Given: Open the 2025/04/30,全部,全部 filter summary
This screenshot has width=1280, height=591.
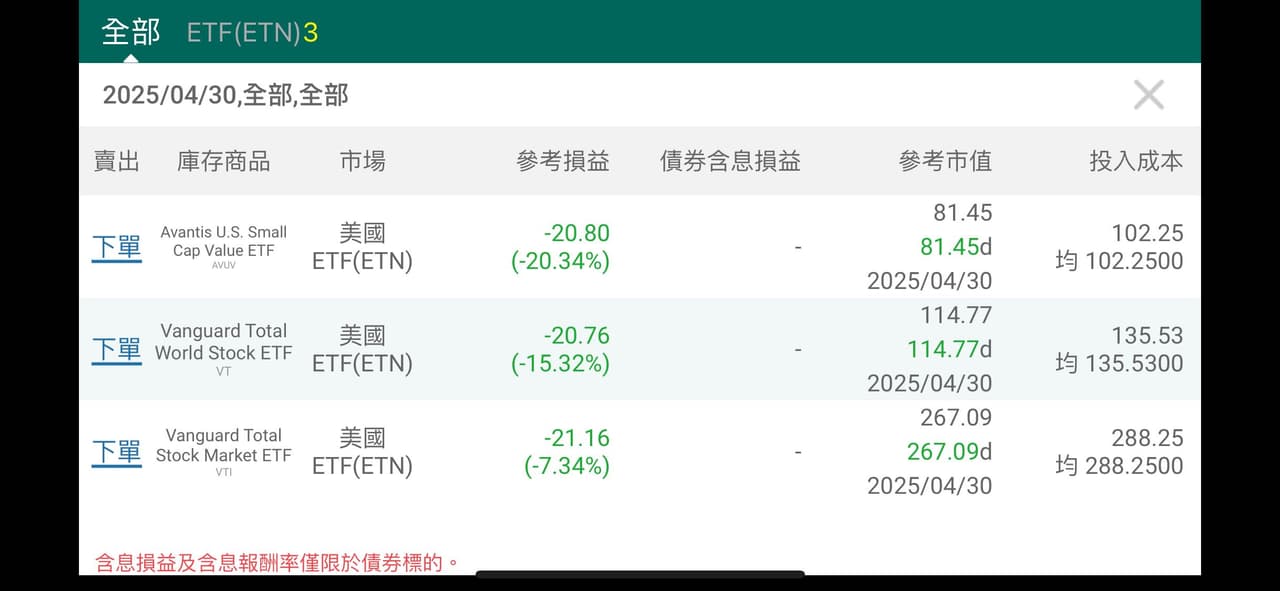Looking at the screenshot, I should point(226,95).
